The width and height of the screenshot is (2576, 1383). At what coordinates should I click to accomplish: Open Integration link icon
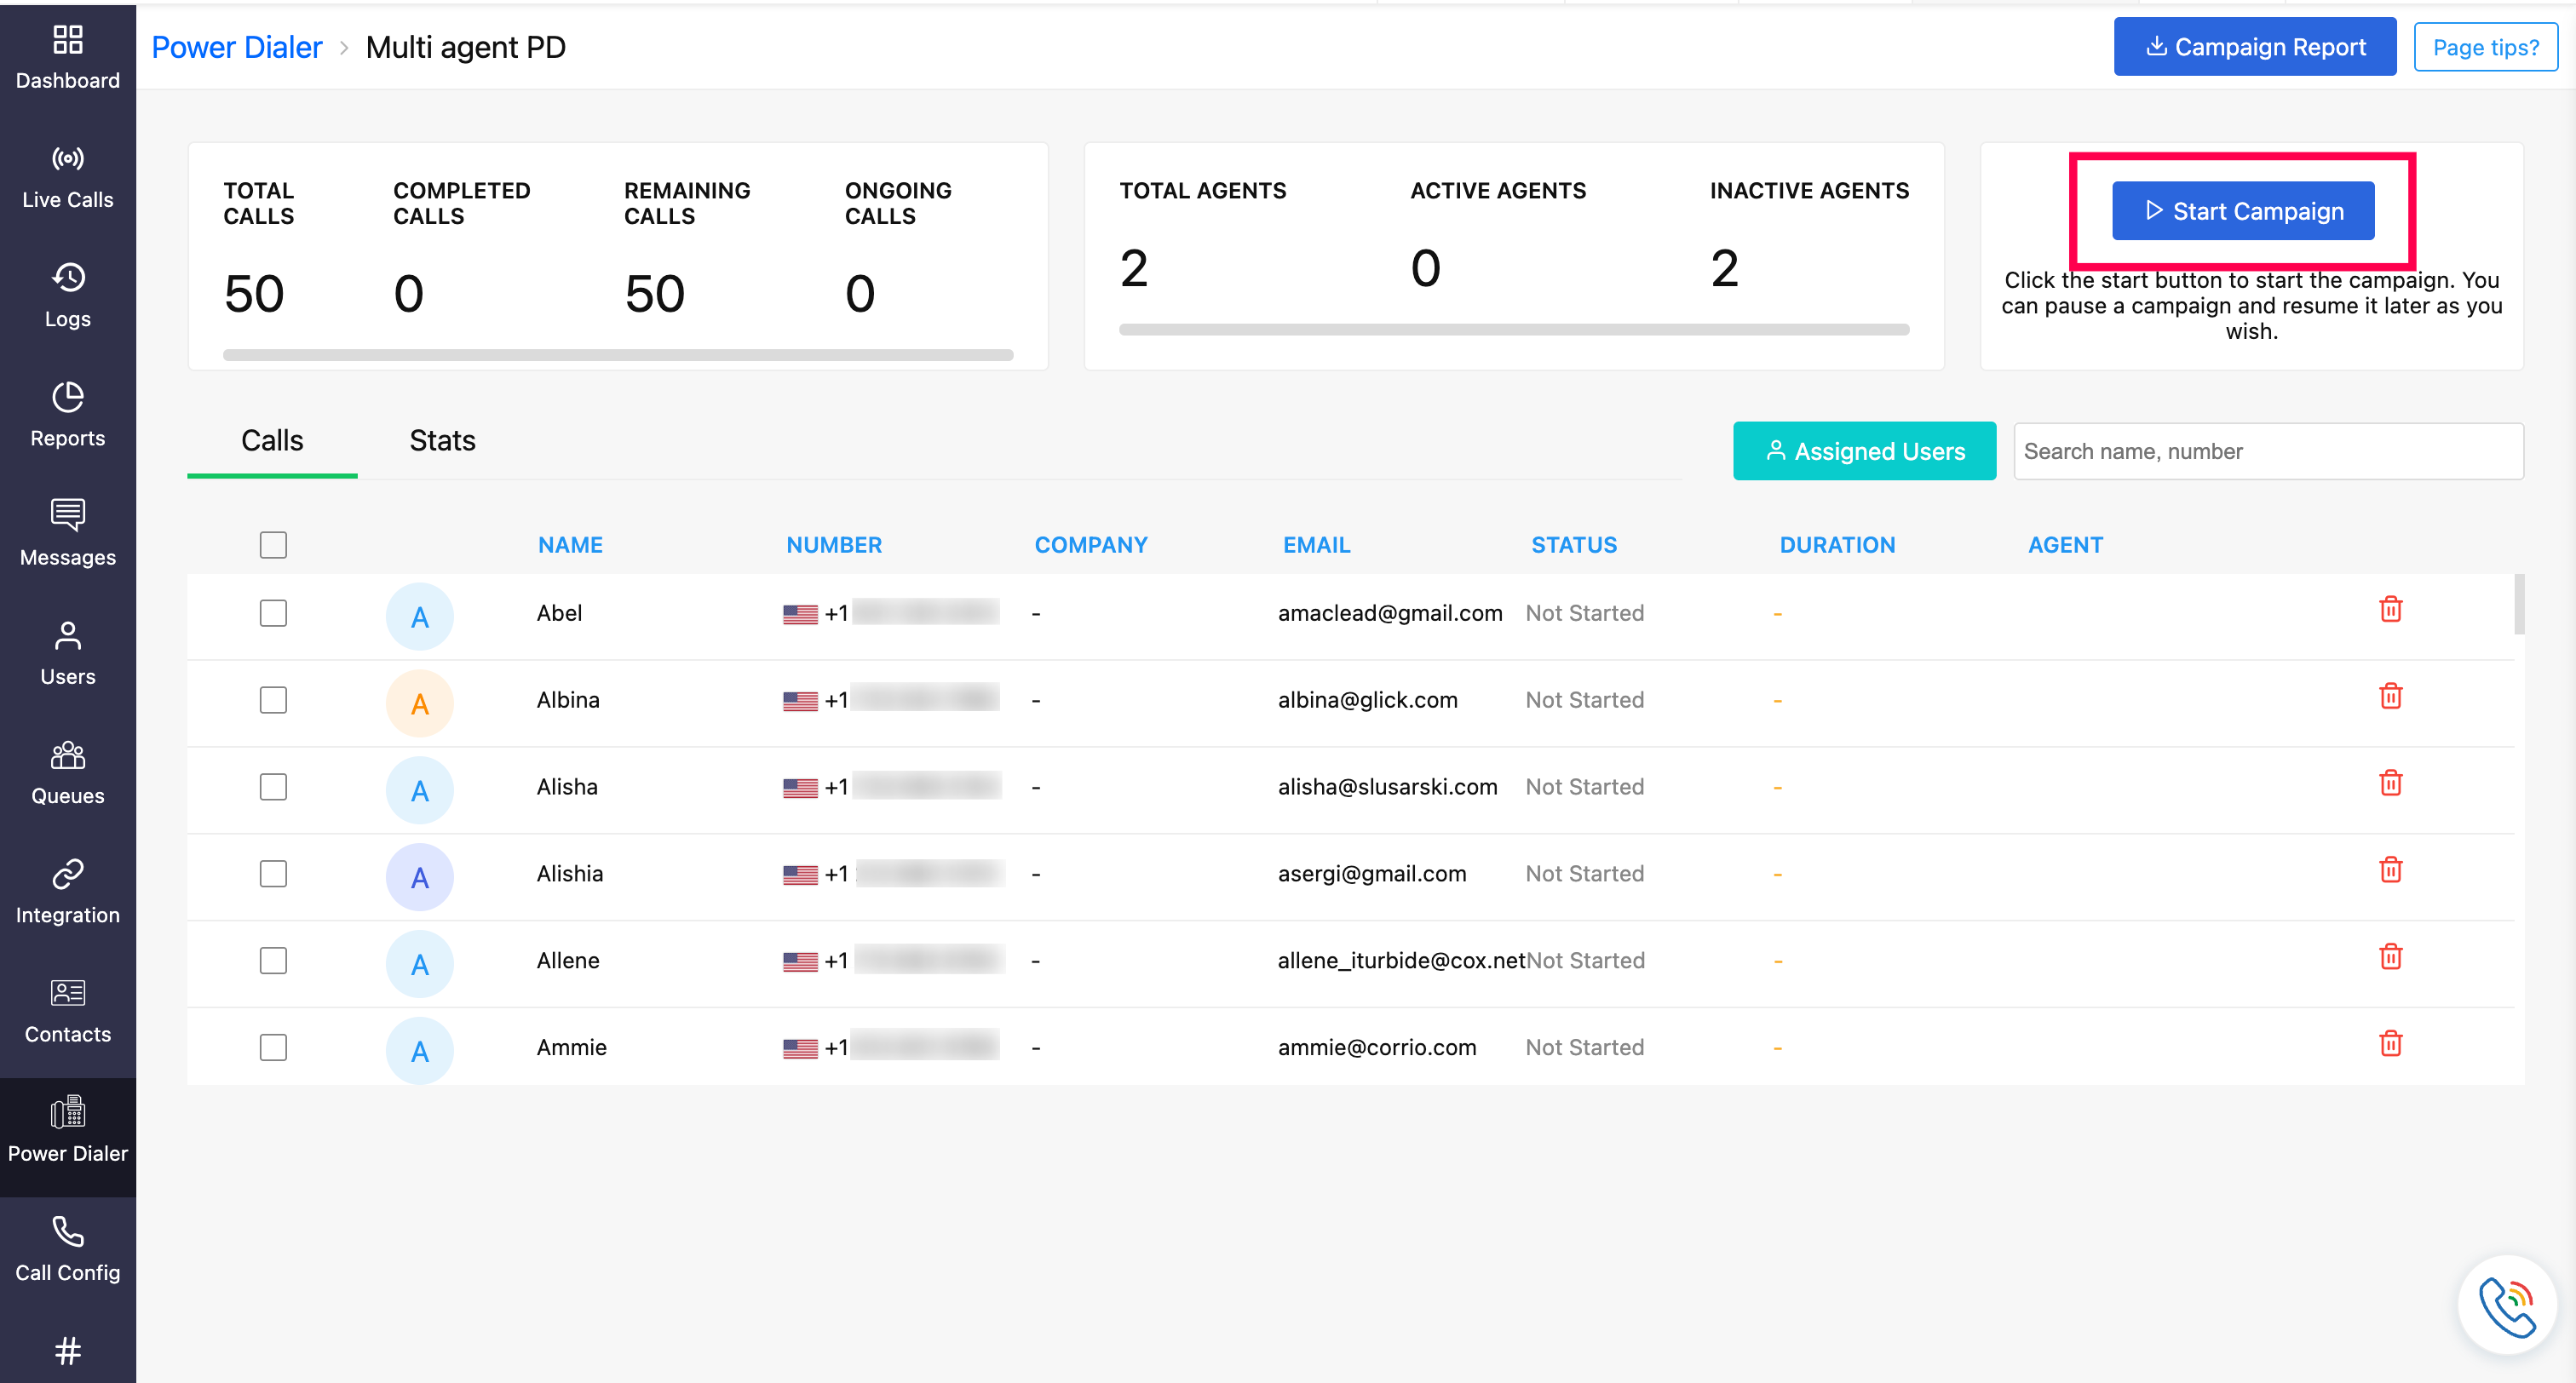point(67,874)
